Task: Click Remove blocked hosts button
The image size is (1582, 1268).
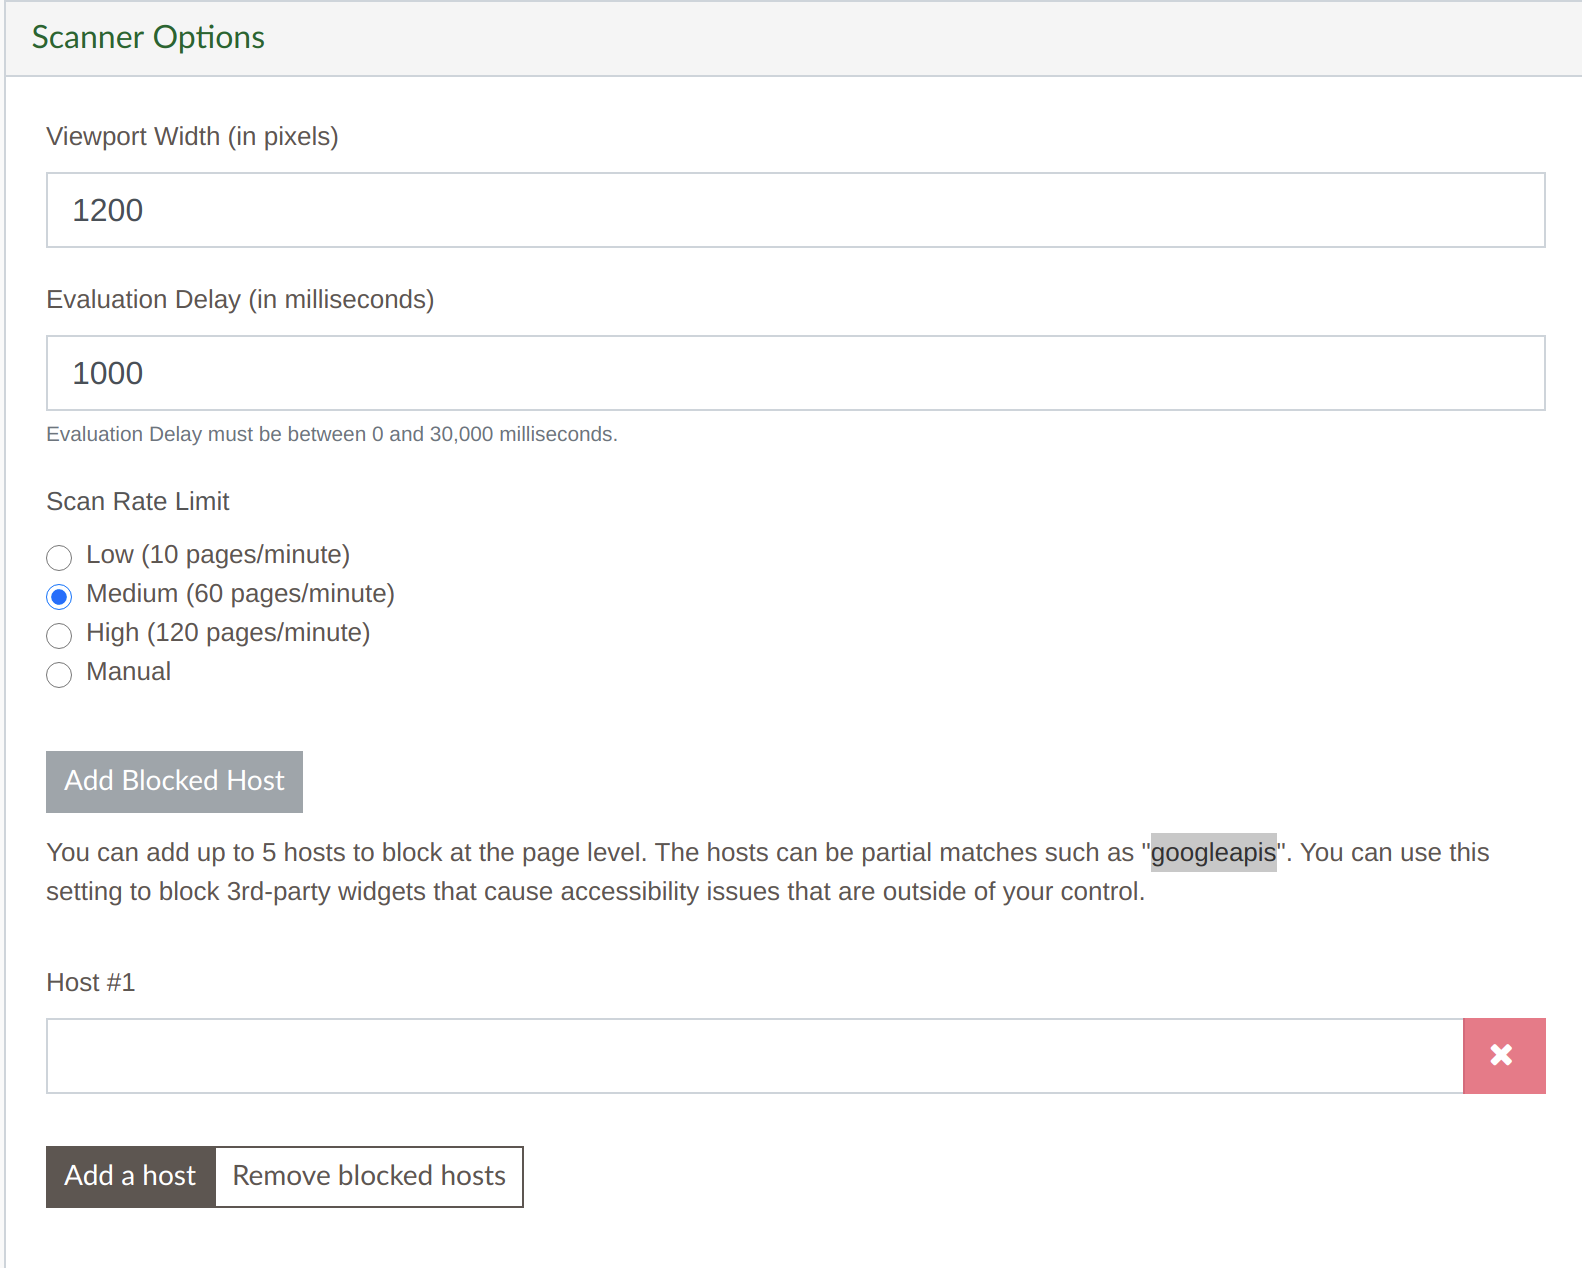Action: point(369,1176)
